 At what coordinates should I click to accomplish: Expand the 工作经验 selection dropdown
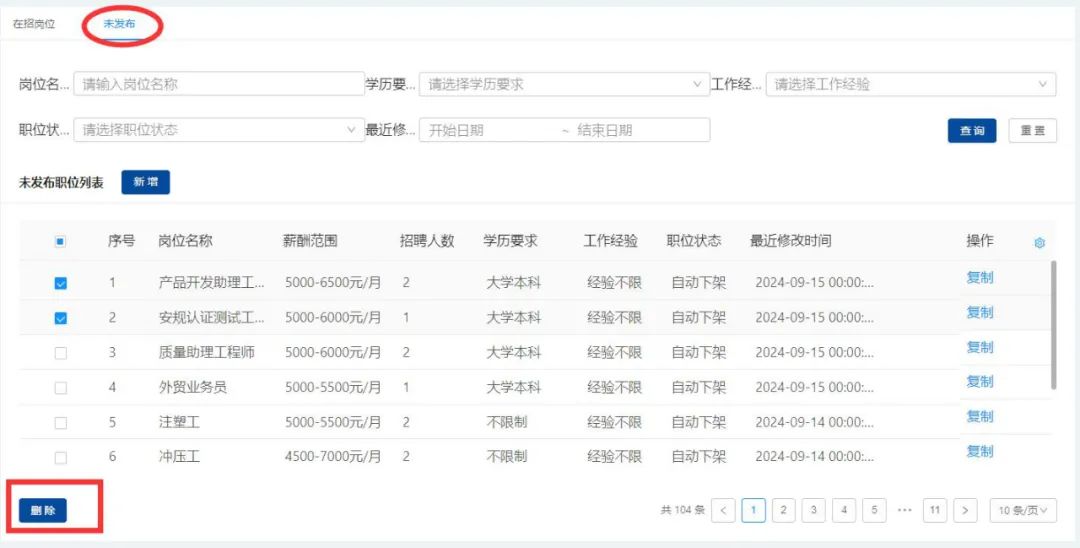pos(910,85)
